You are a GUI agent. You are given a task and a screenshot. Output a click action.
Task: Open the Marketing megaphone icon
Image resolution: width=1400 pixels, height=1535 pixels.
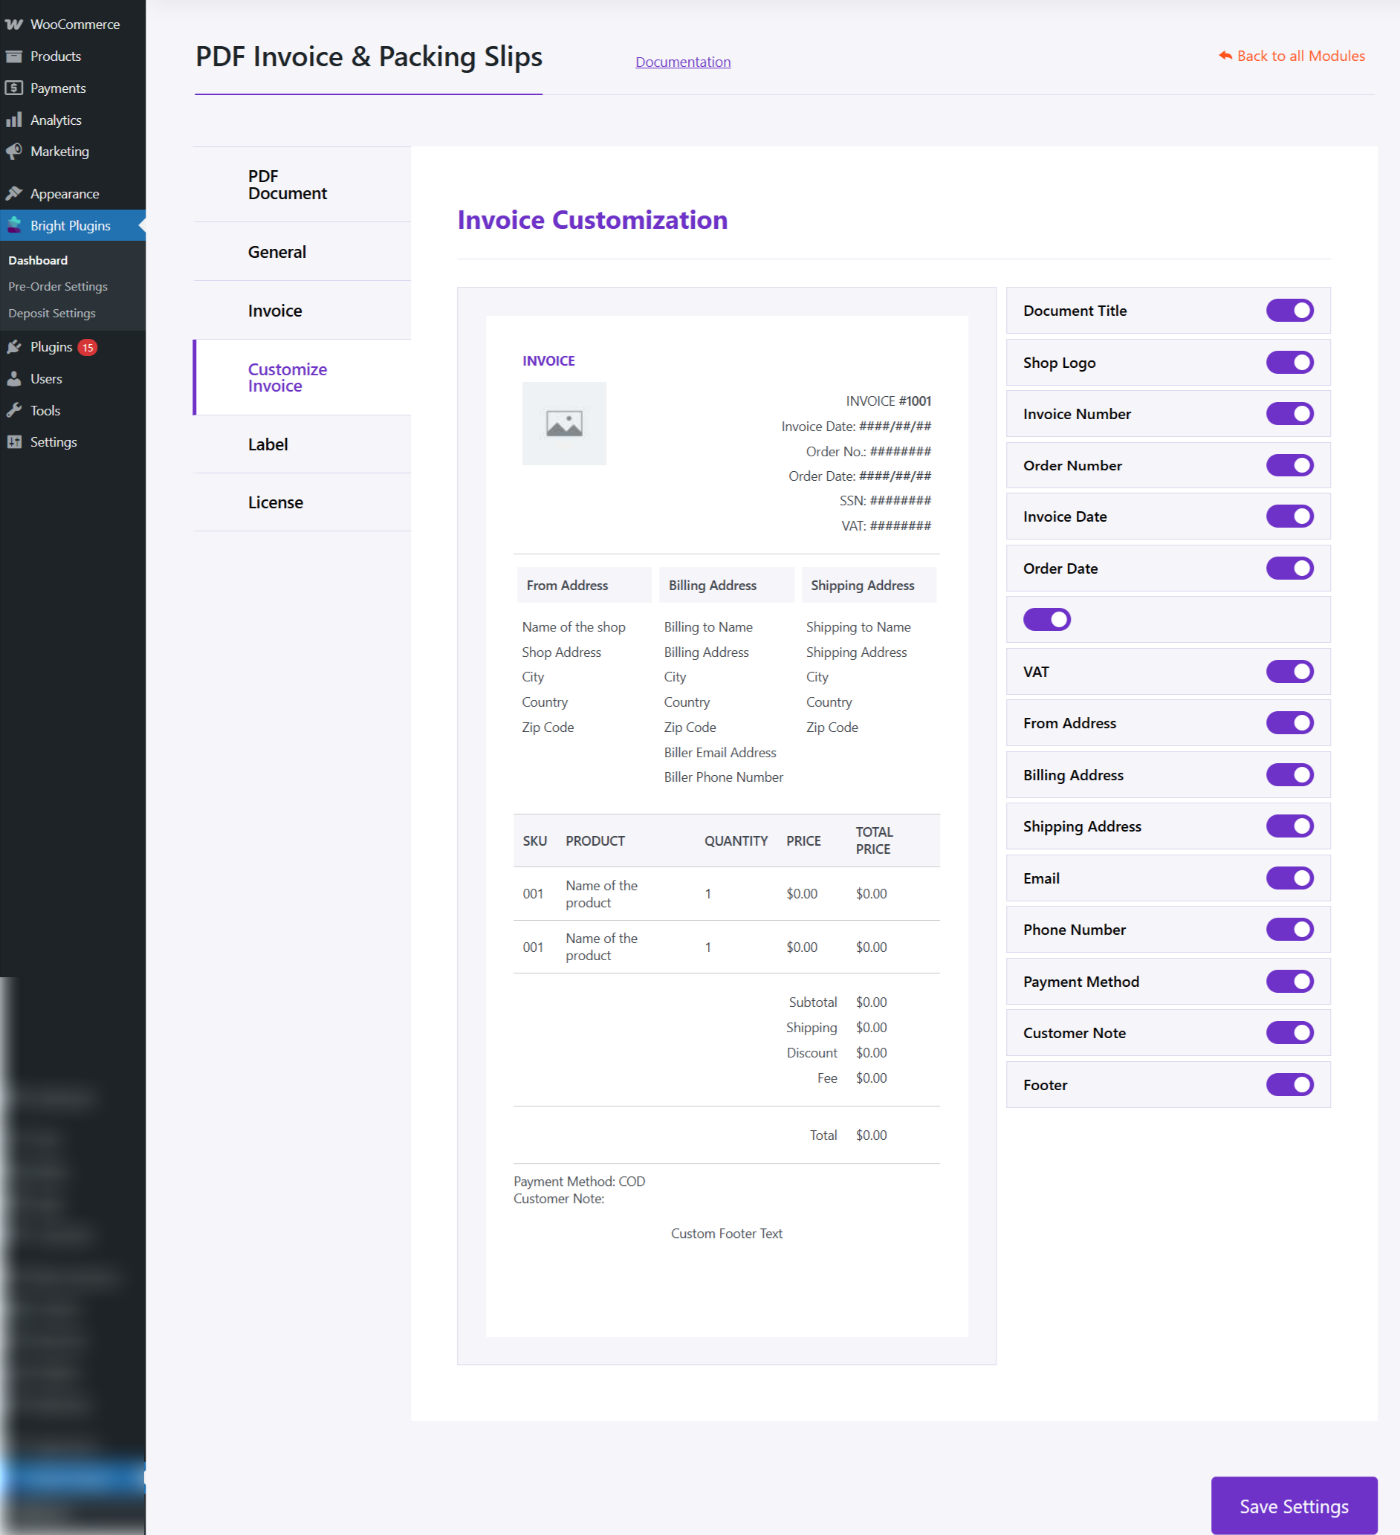pos(14,151)
